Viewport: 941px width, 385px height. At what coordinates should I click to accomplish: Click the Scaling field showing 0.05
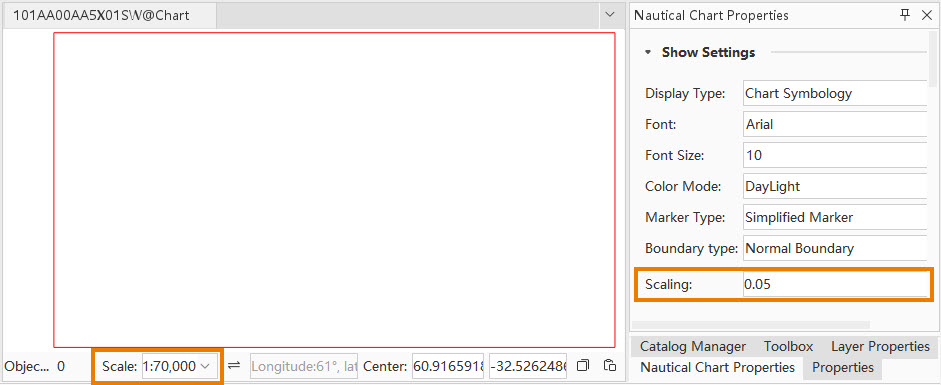[835, 285]
